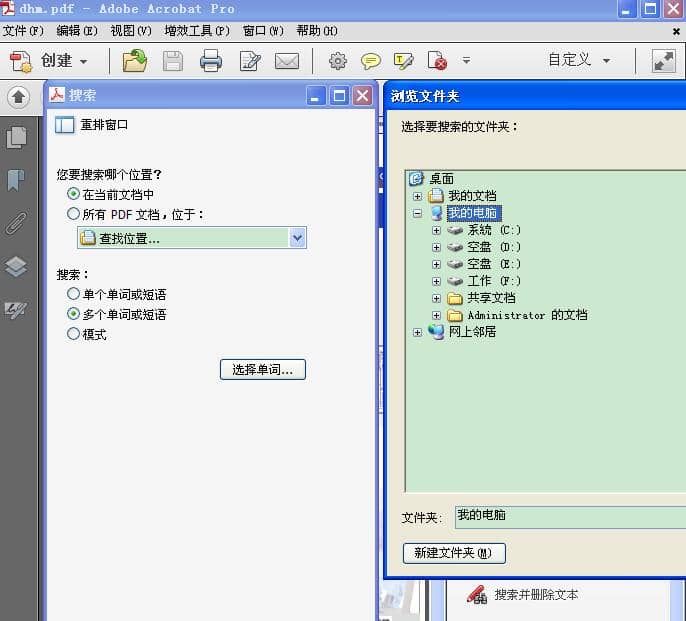This screenshot has width=686, height=621.
Task: Select 空盘 (E:) drive
Action: [x=494, y=264]
